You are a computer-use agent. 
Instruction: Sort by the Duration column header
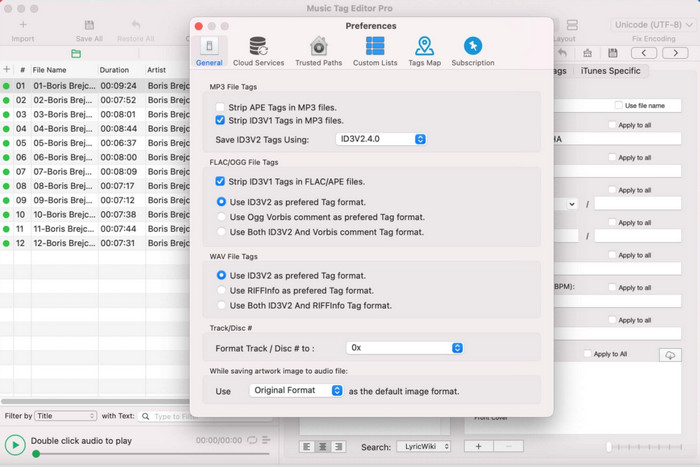pos(114,70)
